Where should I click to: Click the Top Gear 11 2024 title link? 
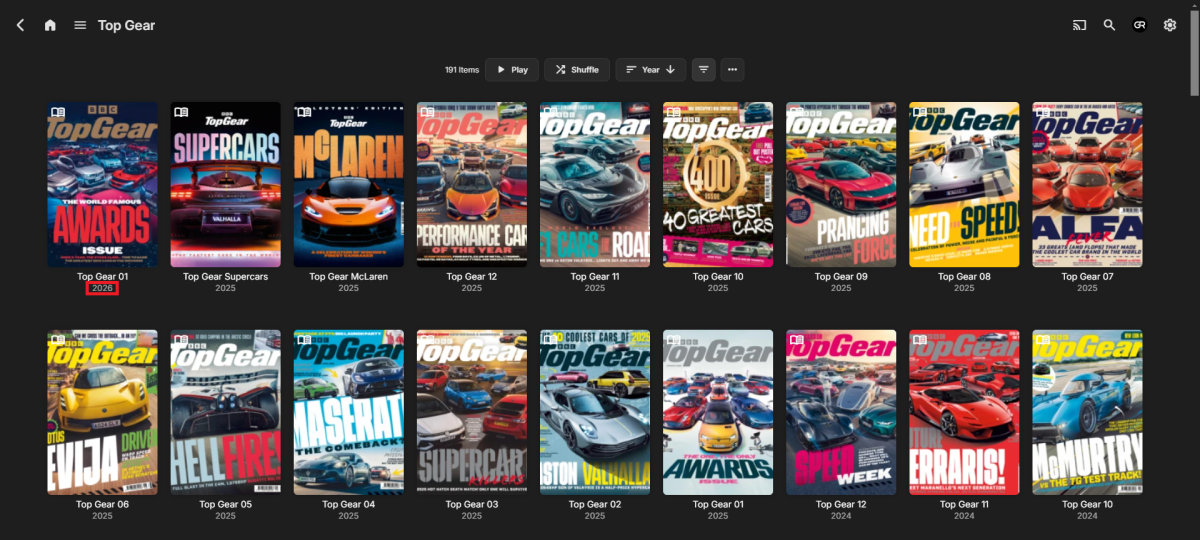tap(964, 505)
